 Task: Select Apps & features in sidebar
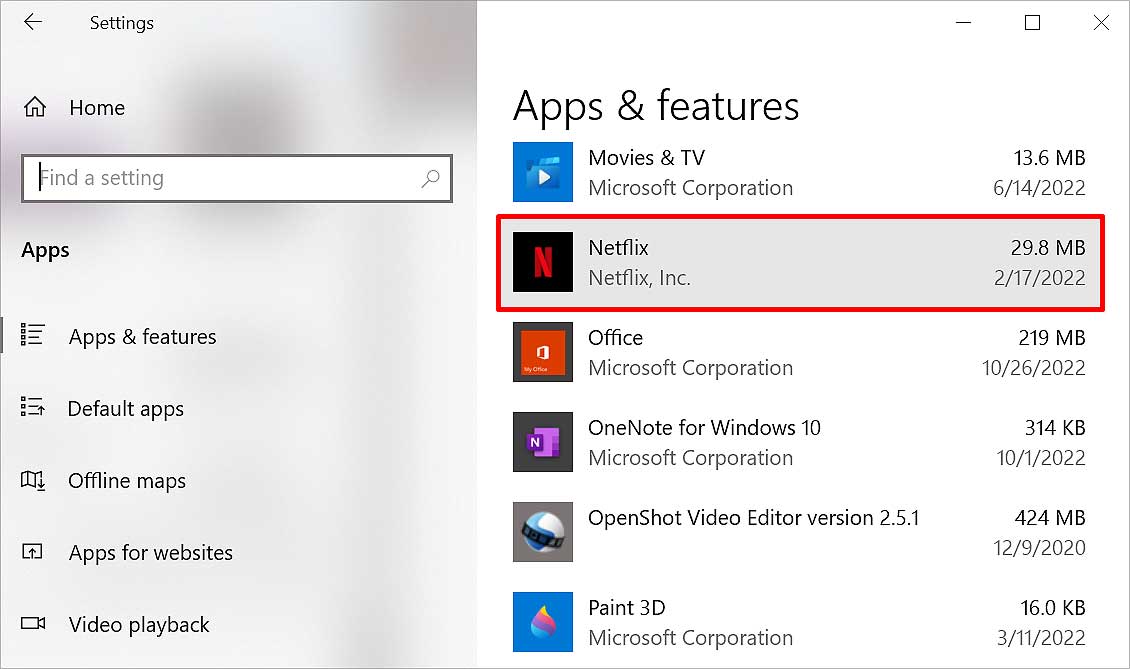click(143, 337)
